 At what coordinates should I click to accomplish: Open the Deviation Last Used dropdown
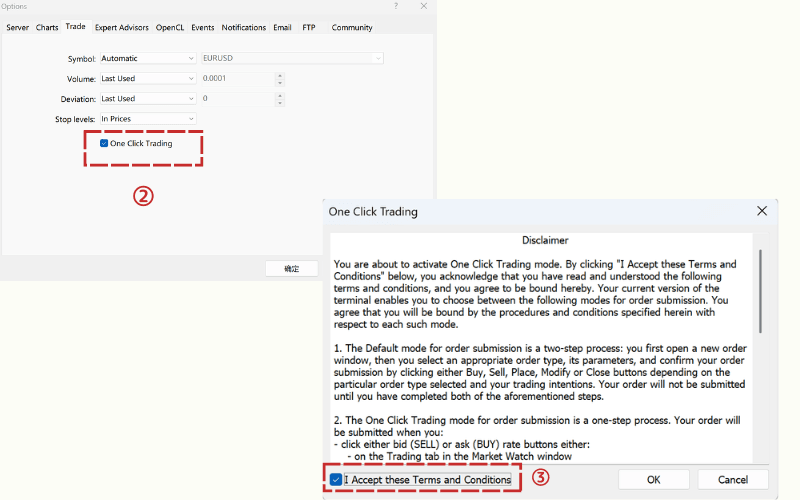click(148, 98)
